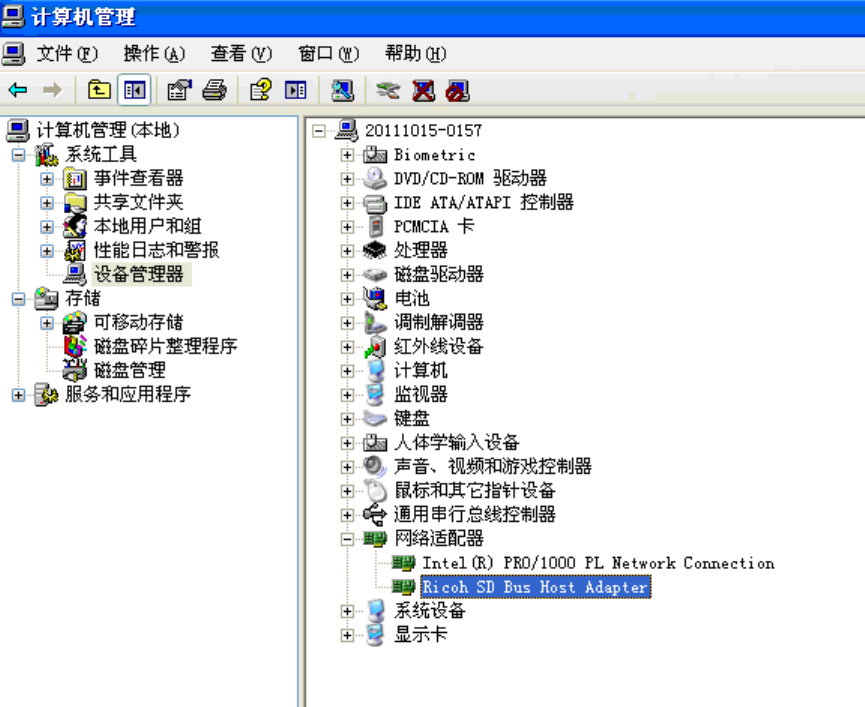Image resolution: width=865 pixels, height=707 pixels.
Task: Click the Print toolbar icon
Action: click(214, 90)
